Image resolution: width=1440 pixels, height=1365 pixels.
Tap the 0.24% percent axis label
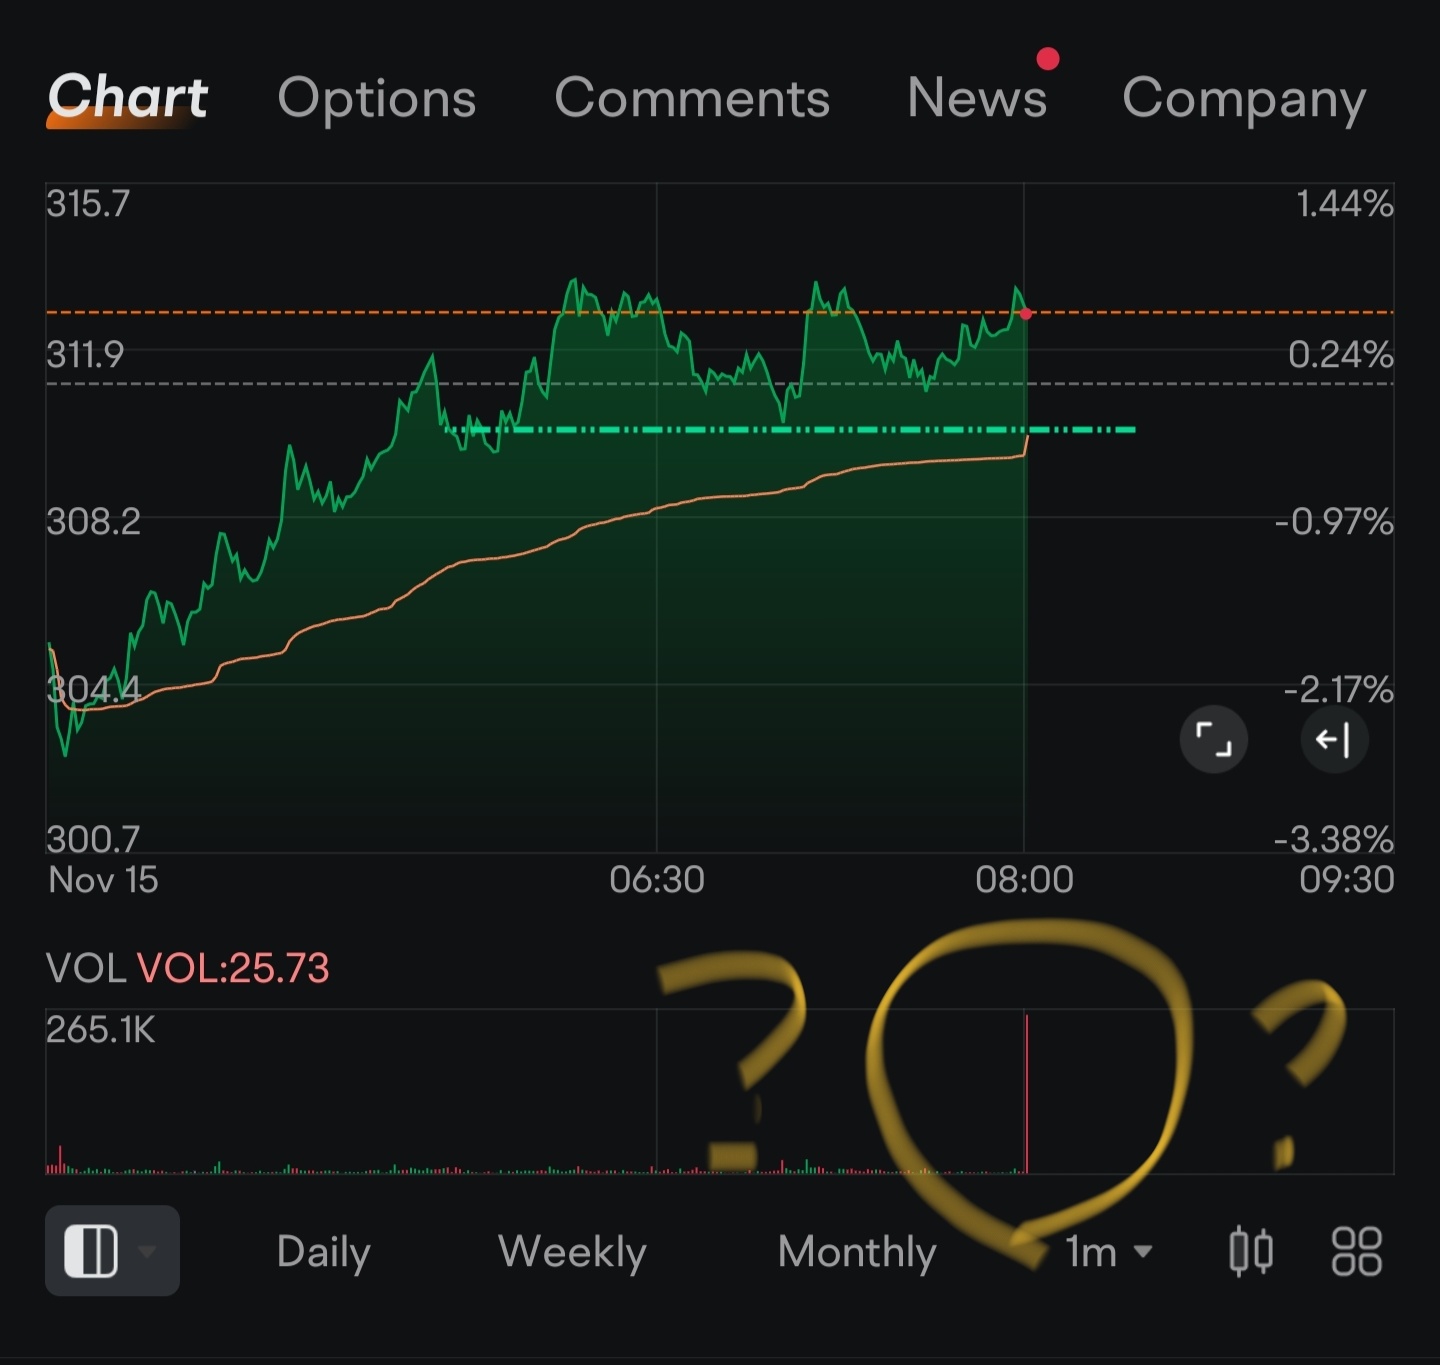tap(1341, 354)
